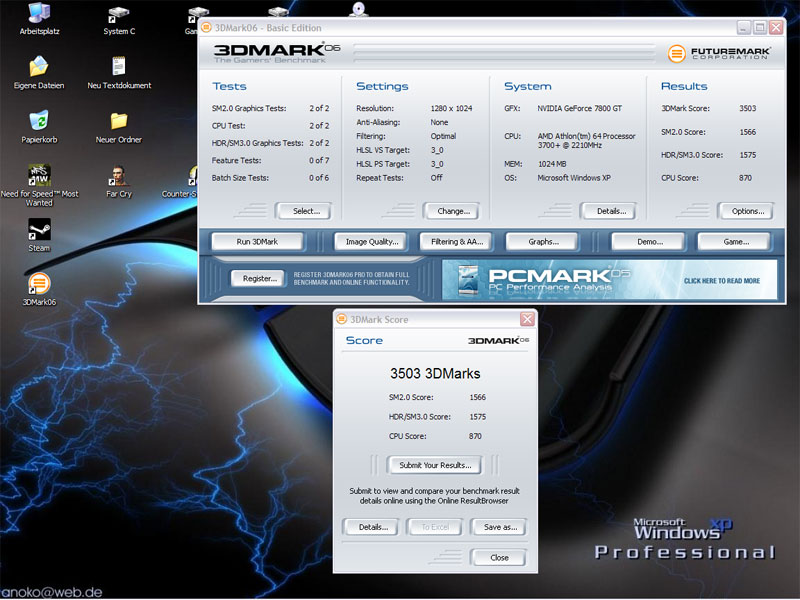This screenshot has height=600, width=800.
Task: Click the 'Microsoft Windows XP' OS value
Action: pos(573,178)
